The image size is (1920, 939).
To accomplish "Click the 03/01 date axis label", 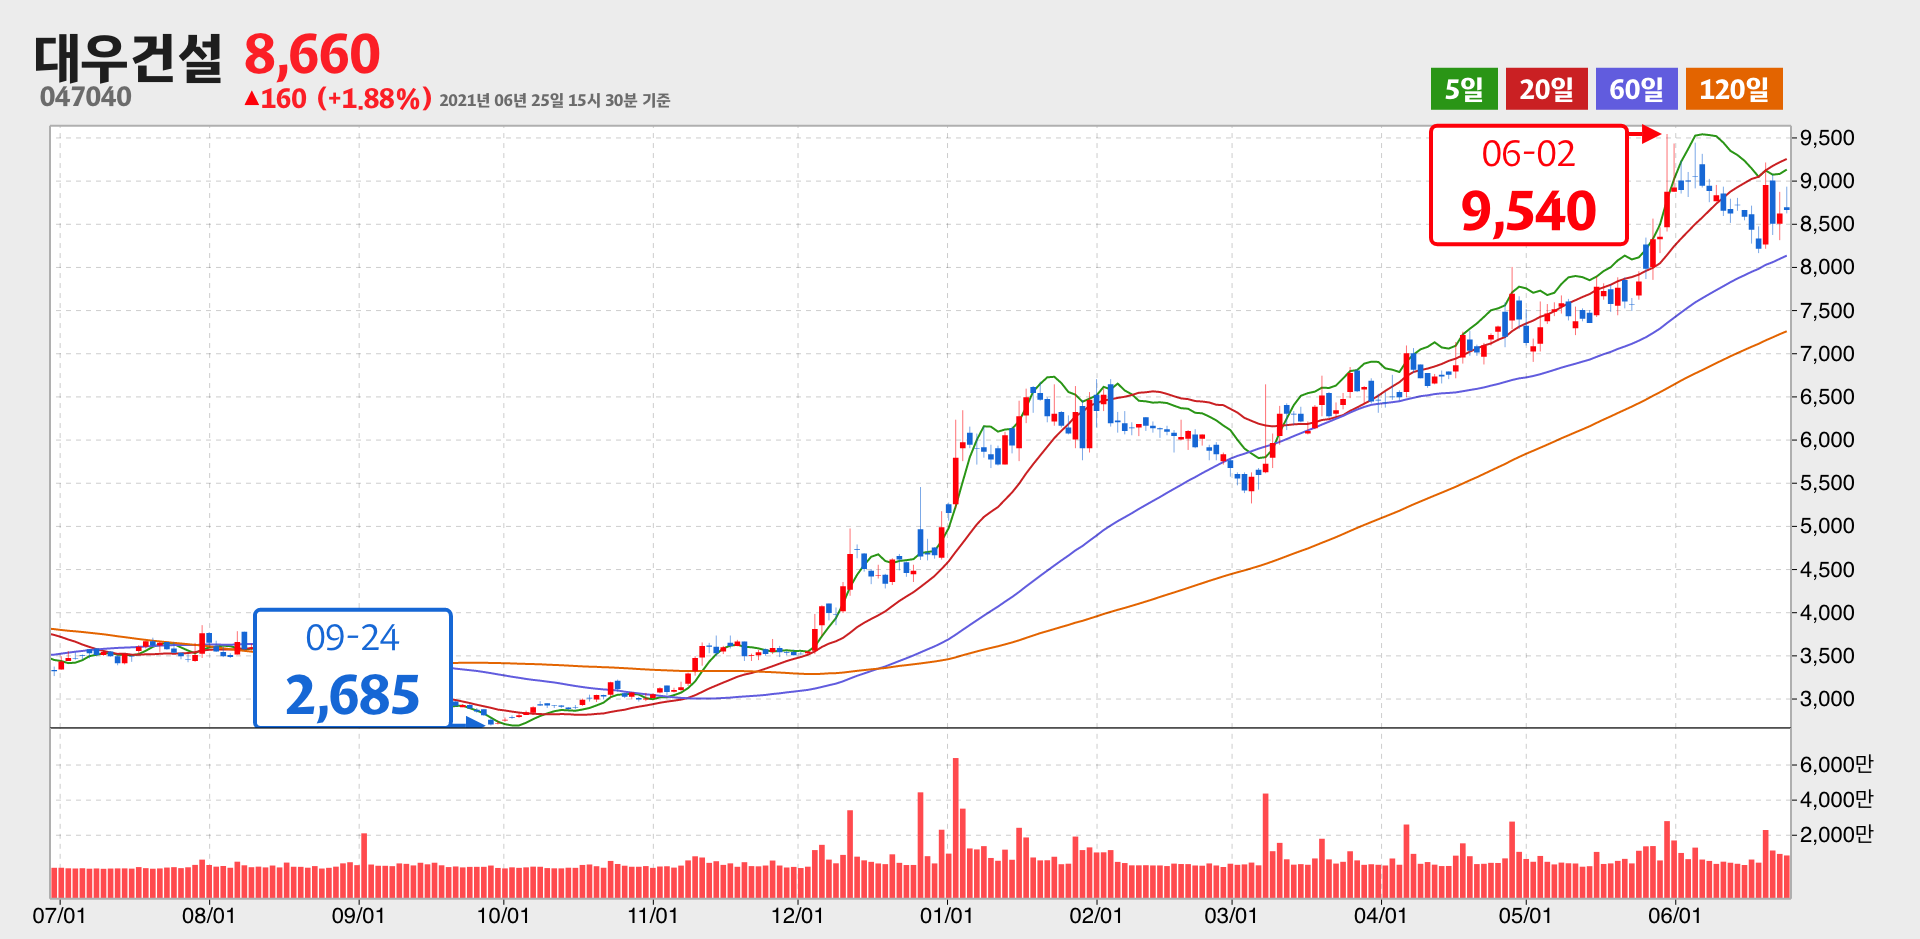I will pos(1231,916).
